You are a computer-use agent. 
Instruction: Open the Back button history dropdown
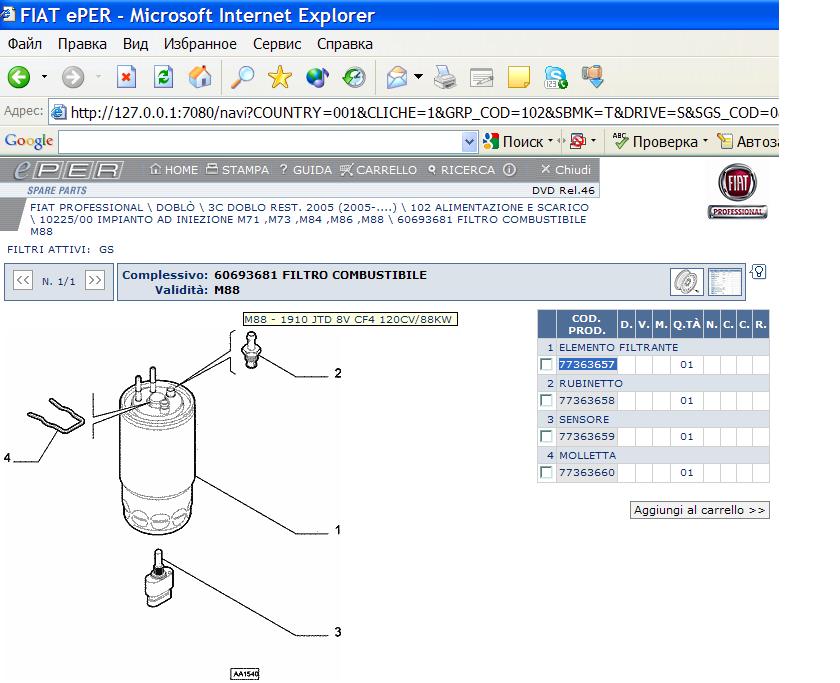pyautogui.click(x=44, y=77)
